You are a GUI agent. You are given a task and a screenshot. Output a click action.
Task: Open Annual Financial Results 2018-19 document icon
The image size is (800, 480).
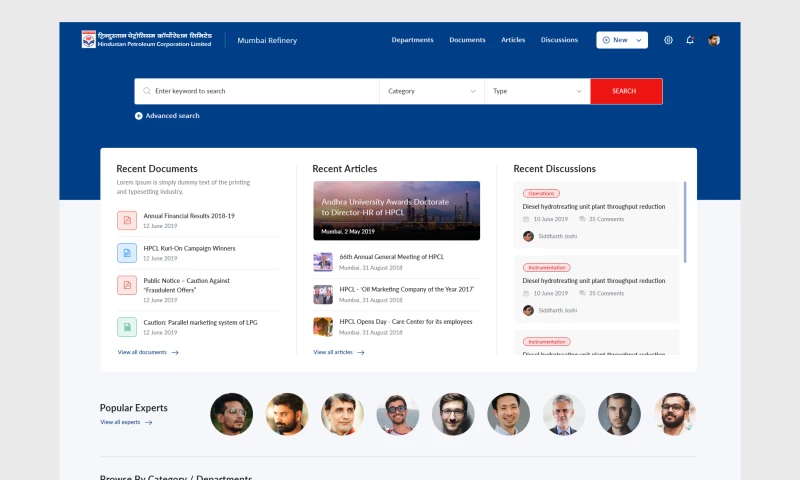click(x=127, y=220)
